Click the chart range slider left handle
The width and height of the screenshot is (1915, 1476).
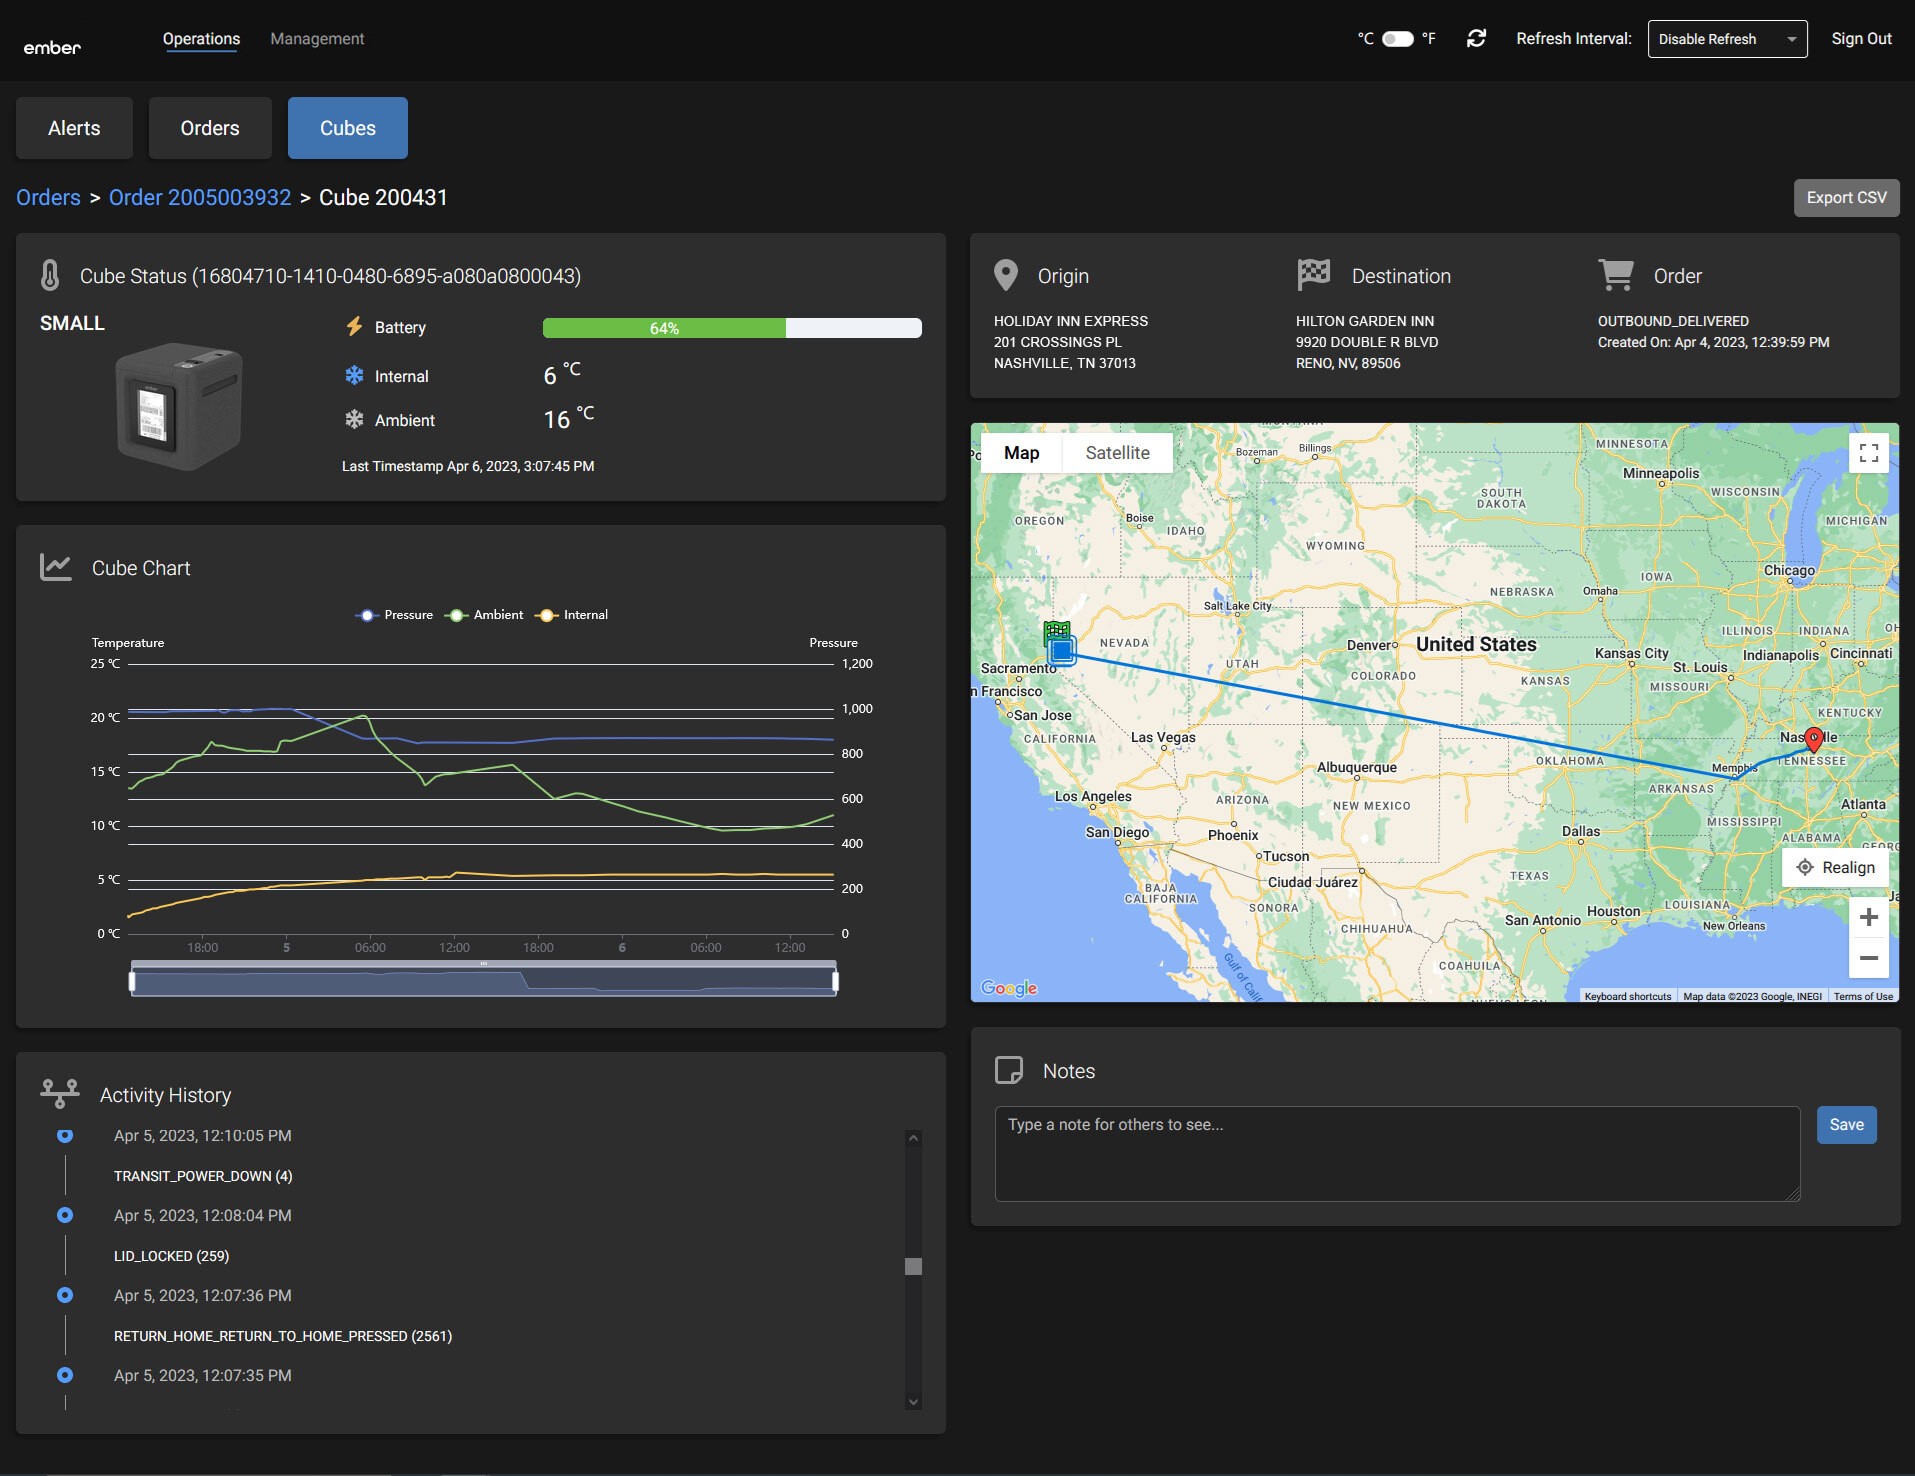132,982
